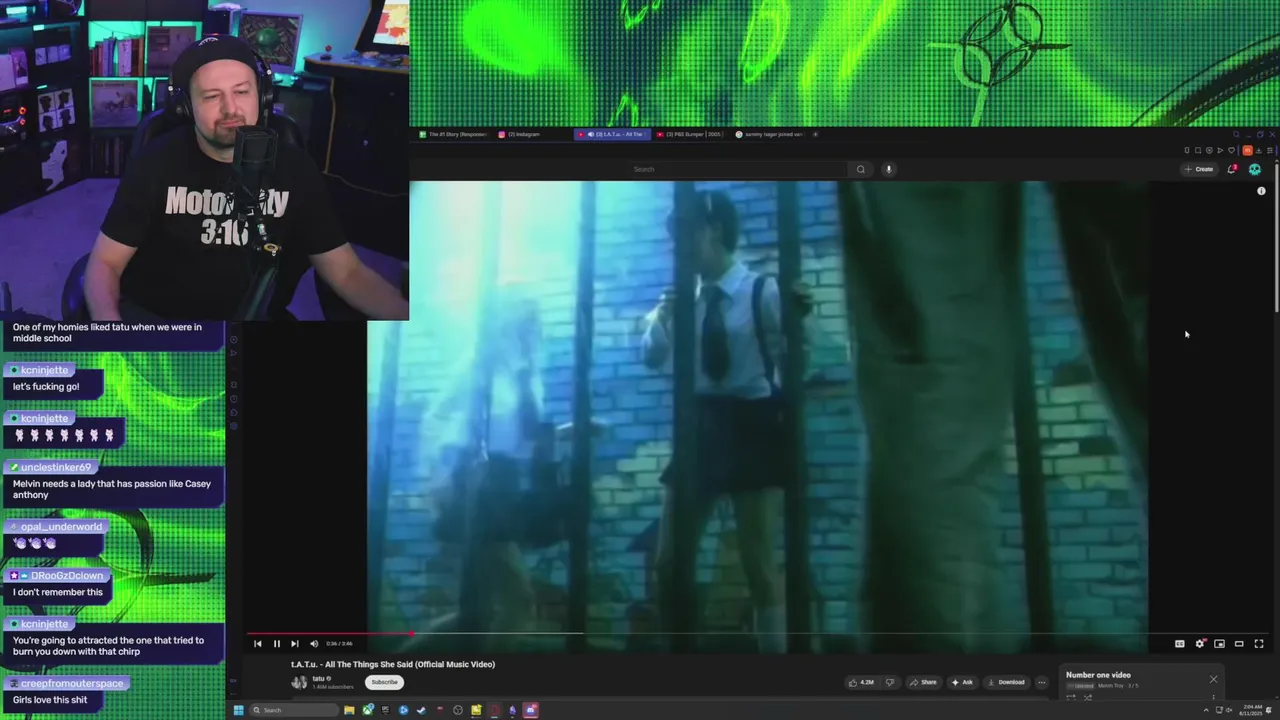Open the skull account avatar menu
The image size is (1280, 720).
point(1255,169)
